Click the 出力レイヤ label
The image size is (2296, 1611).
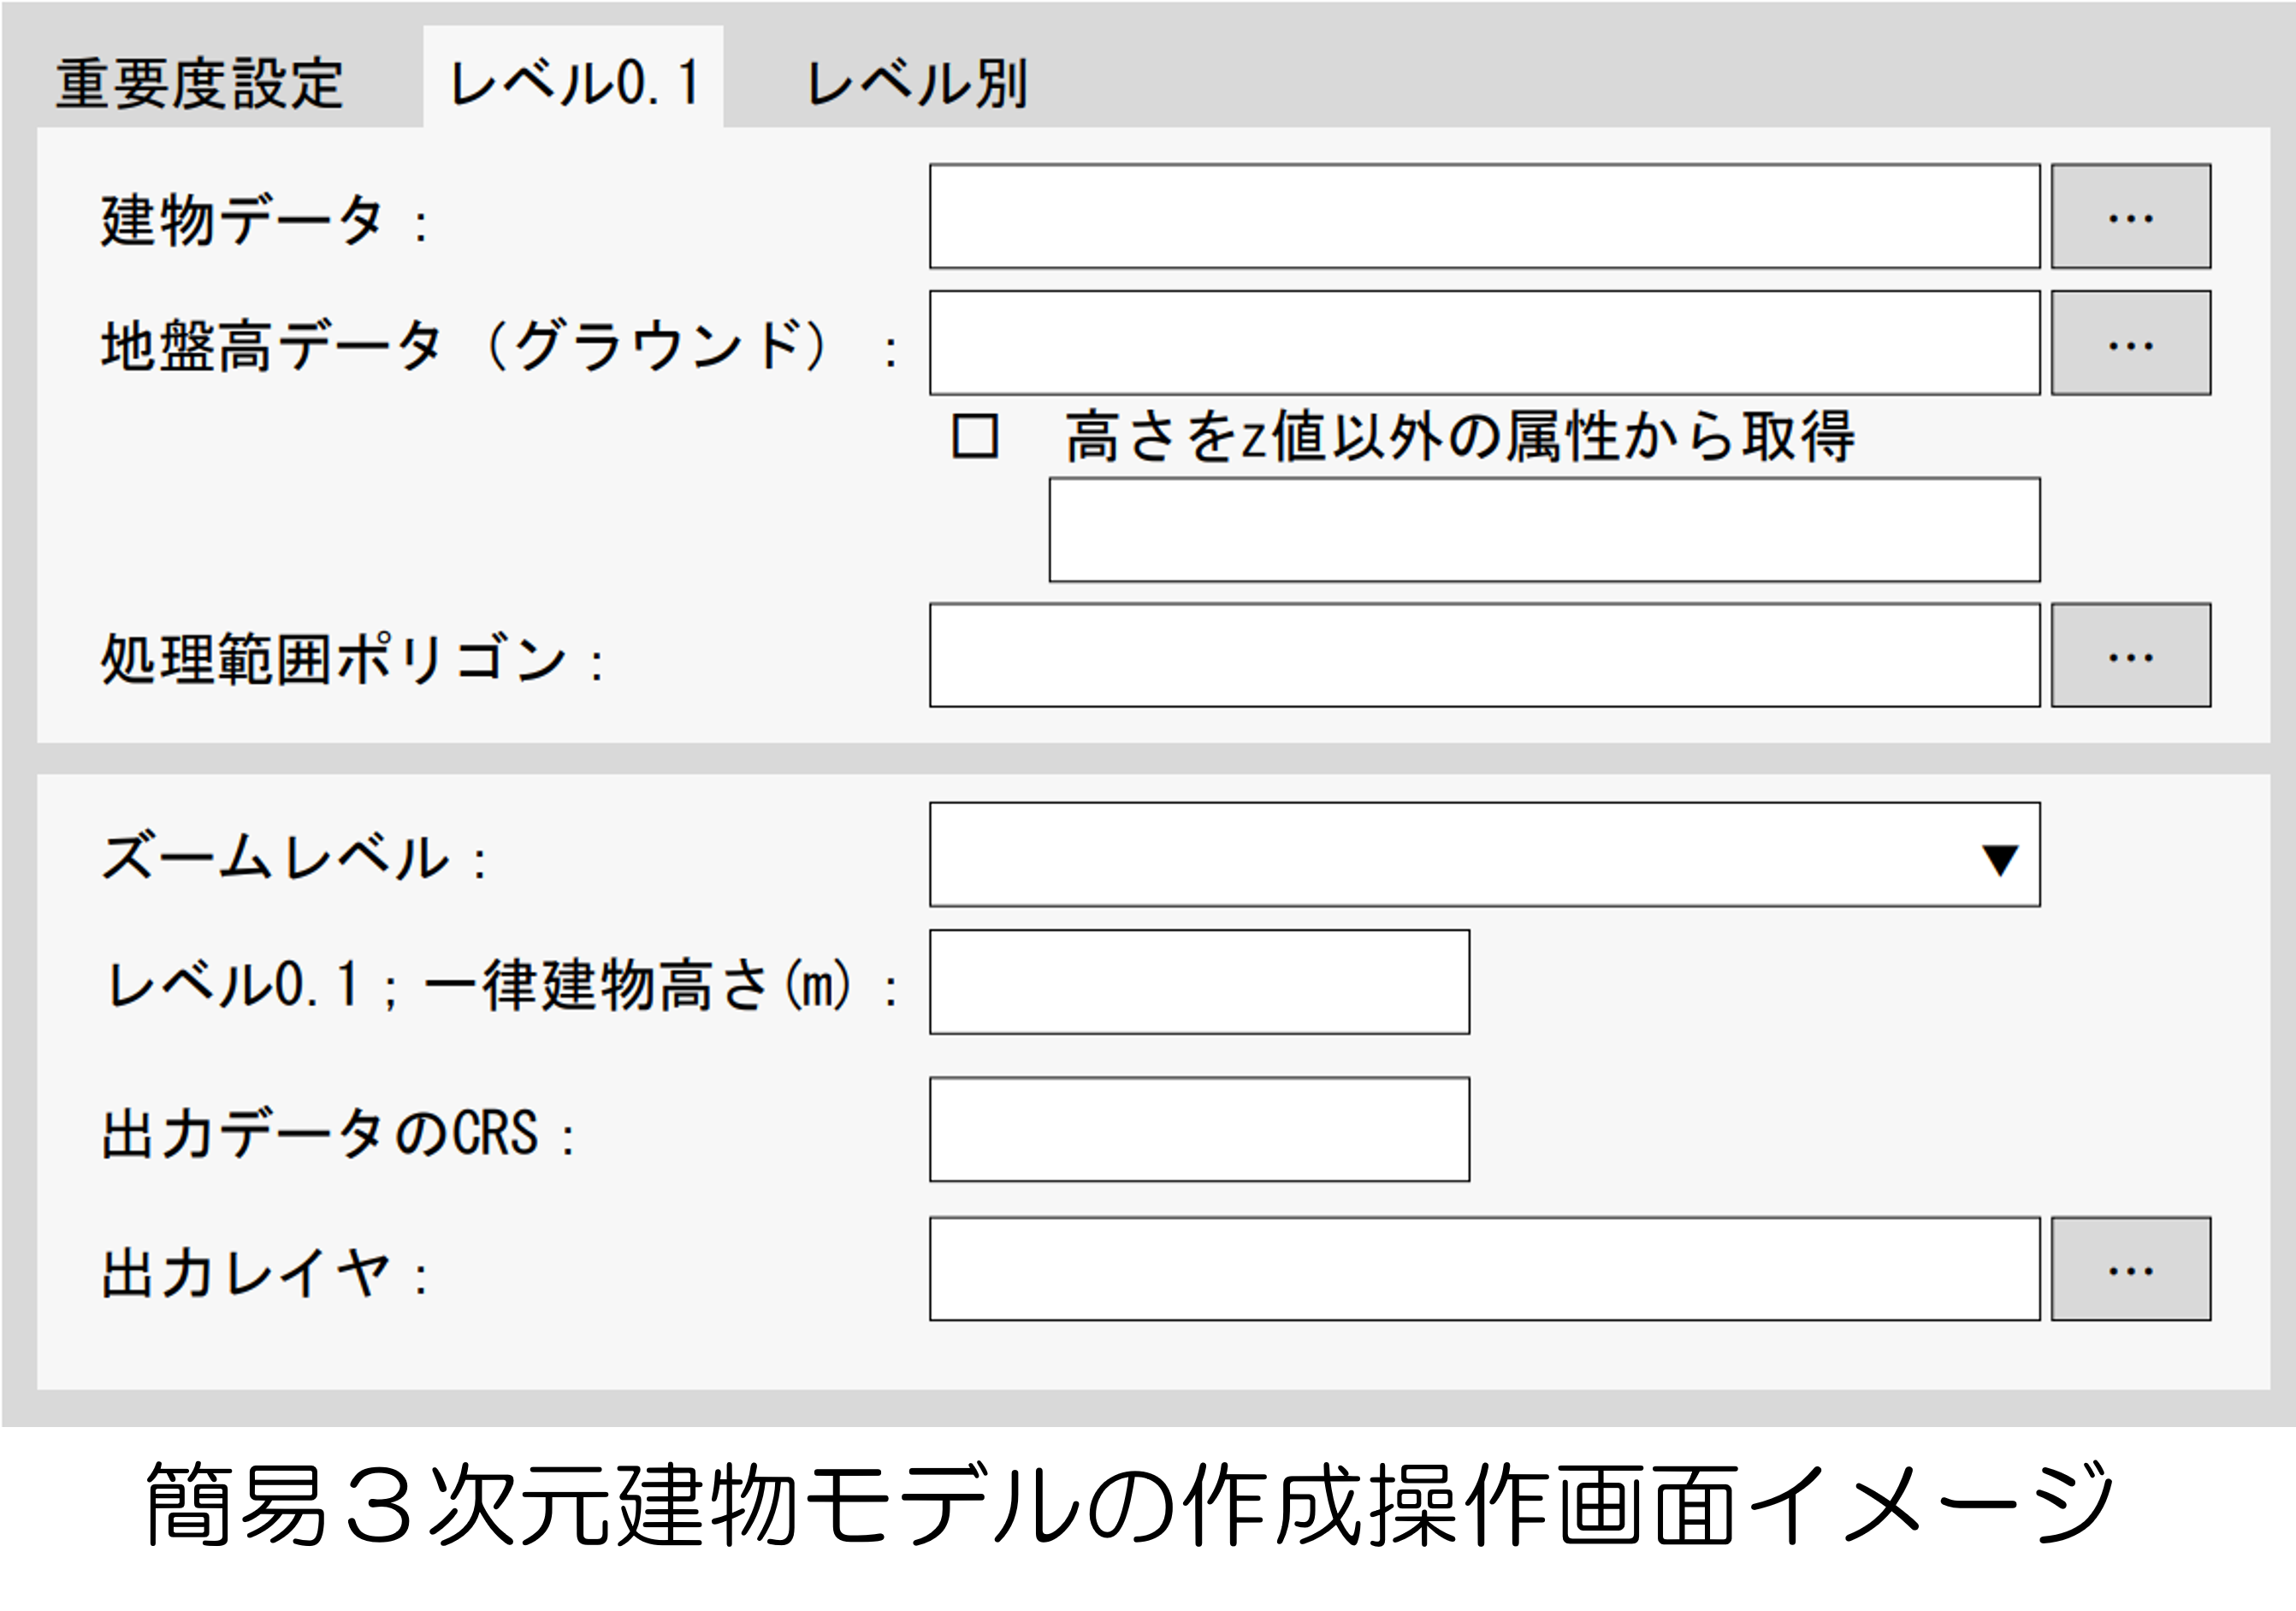pyautogui.click(x=246, y=1275)
